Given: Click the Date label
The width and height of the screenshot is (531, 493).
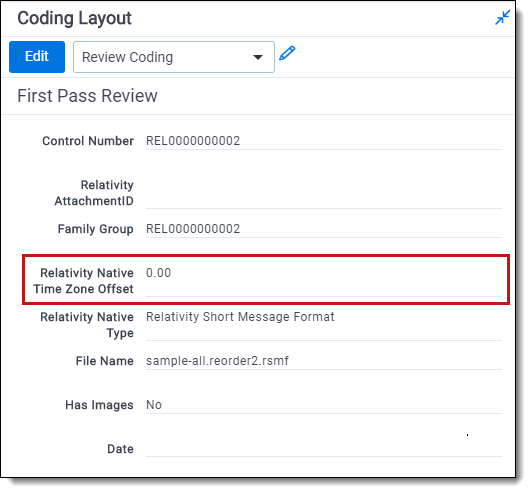Looking at the screenshot, I should [x=121, y=449].
